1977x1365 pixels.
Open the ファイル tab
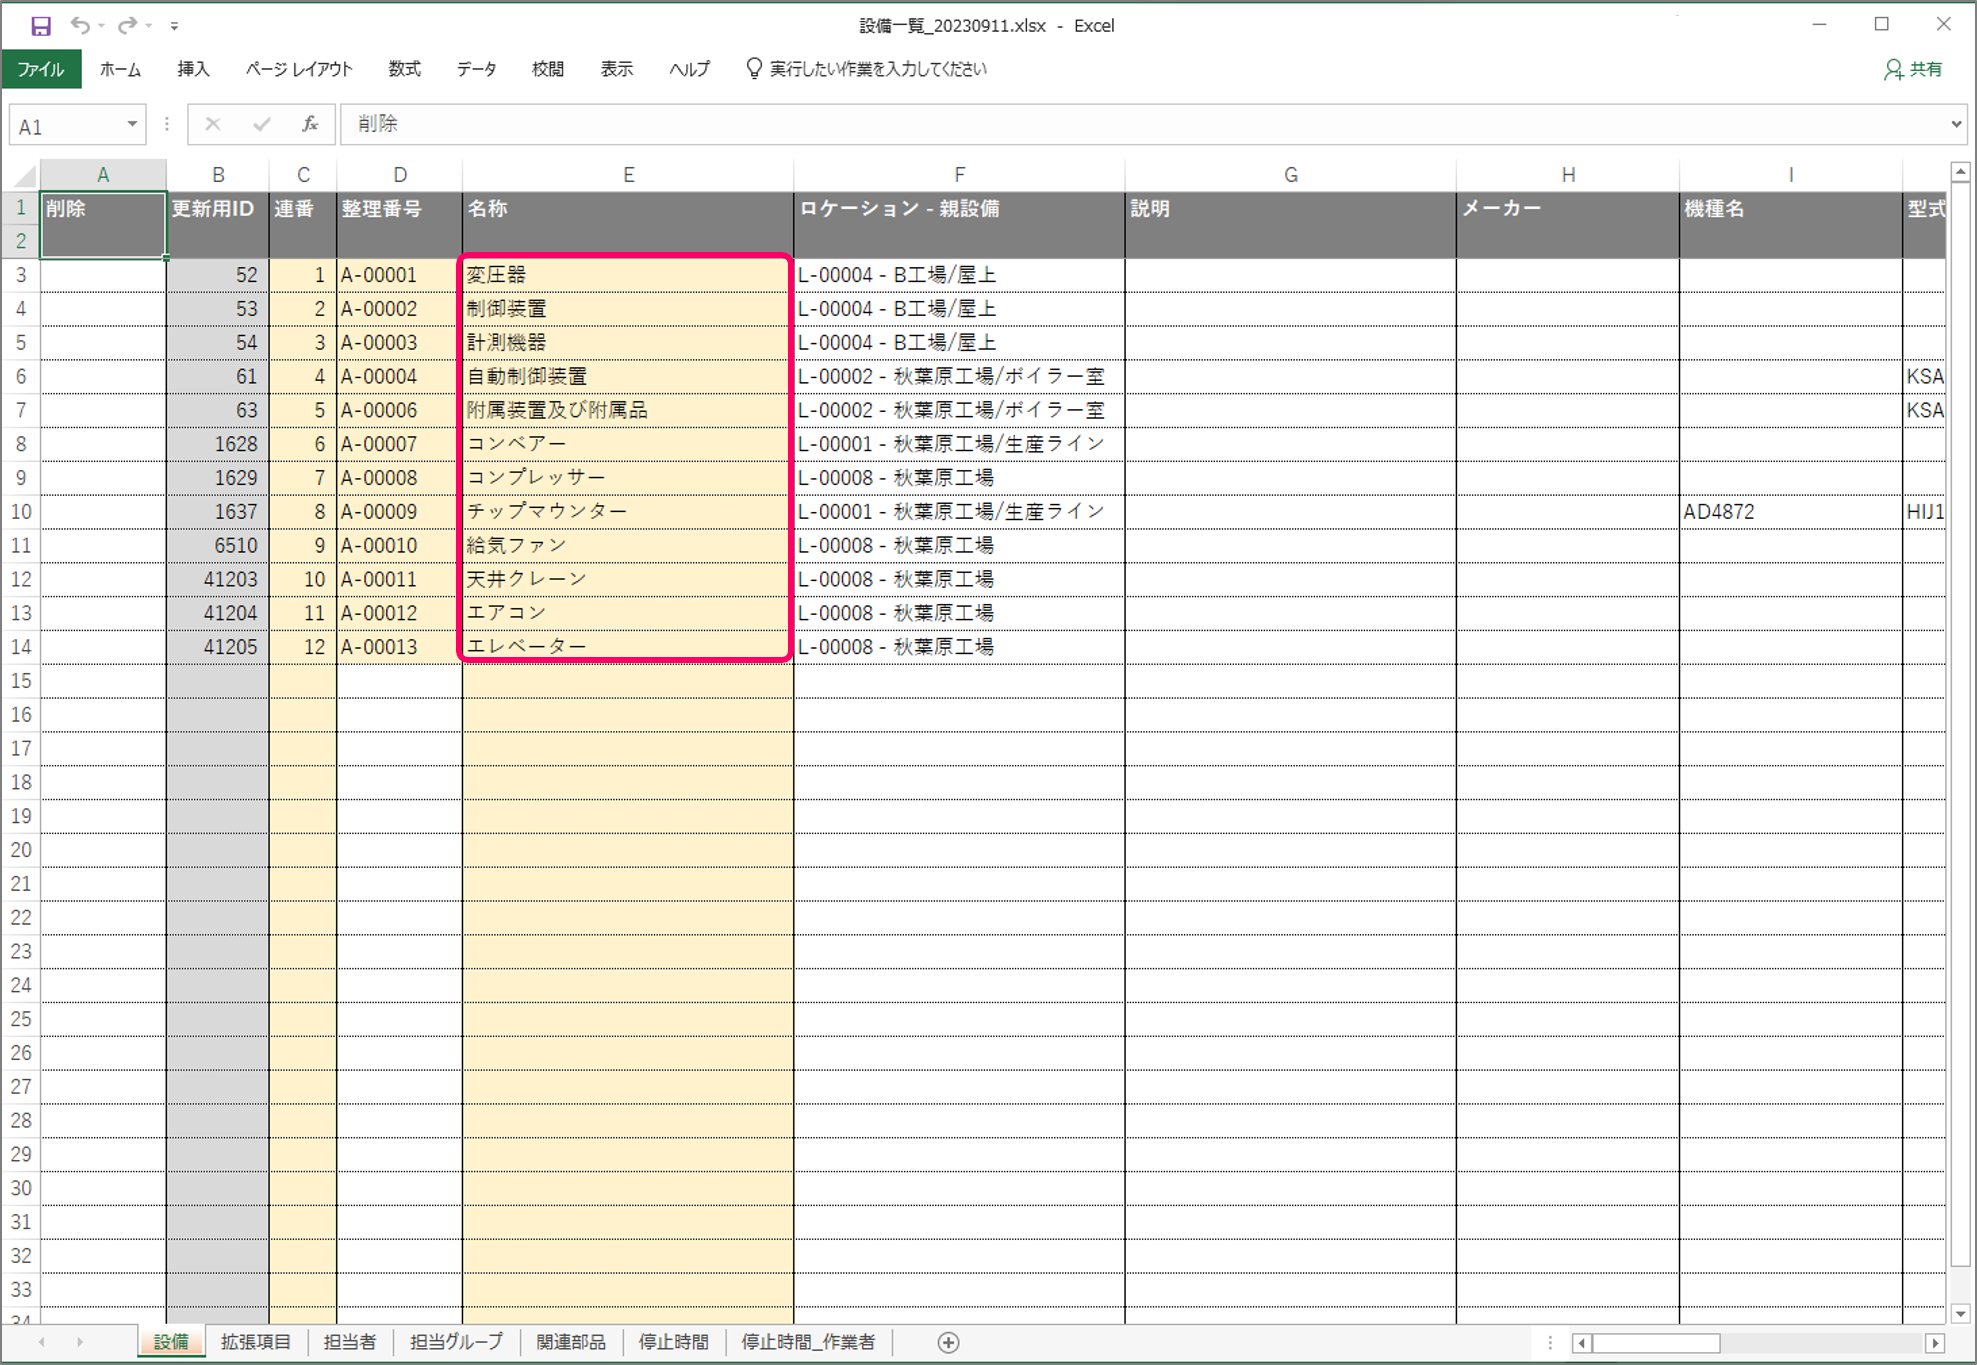(x=41, y=69)
